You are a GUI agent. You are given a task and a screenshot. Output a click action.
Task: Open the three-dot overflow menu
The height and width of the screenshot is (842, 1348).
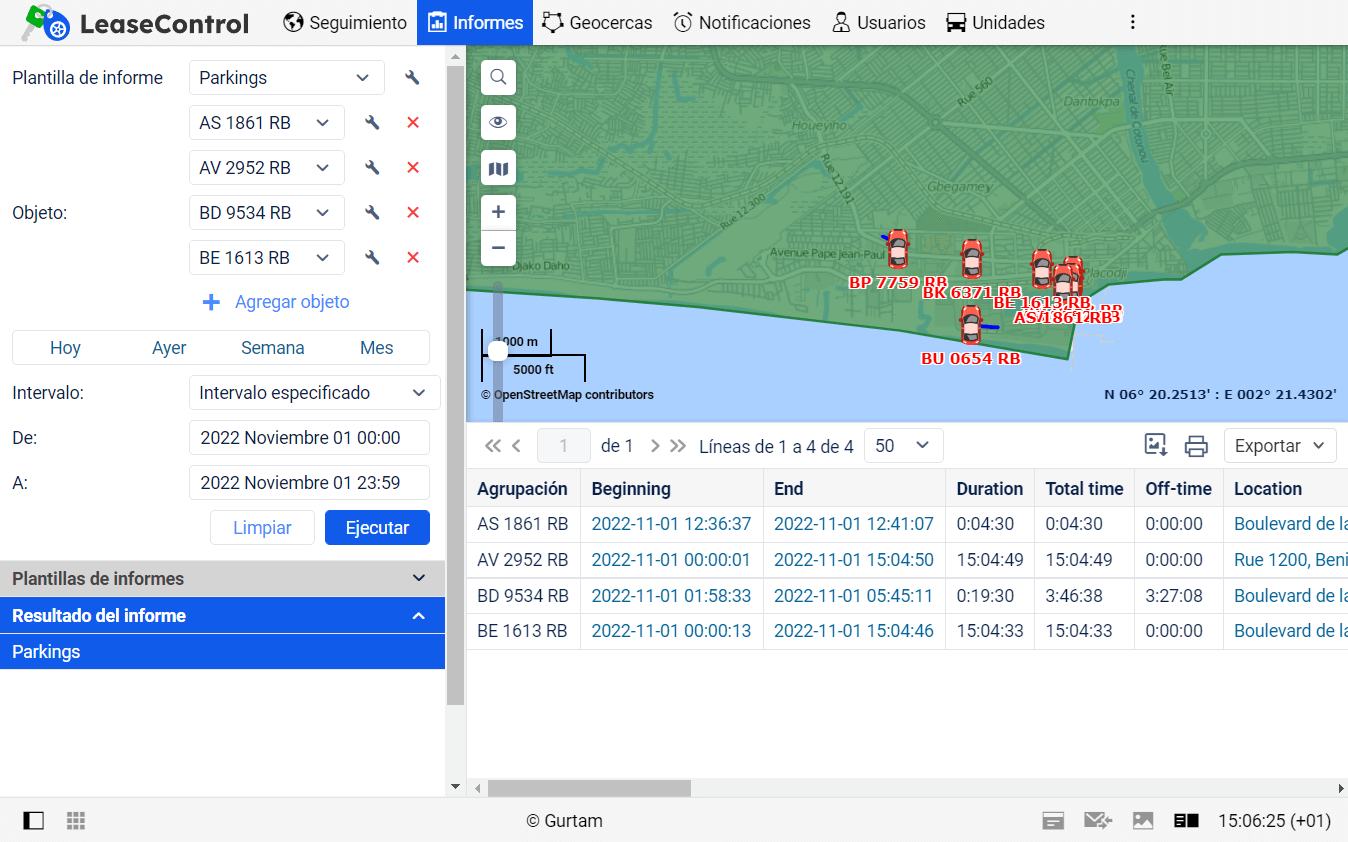click(1132, 22)
